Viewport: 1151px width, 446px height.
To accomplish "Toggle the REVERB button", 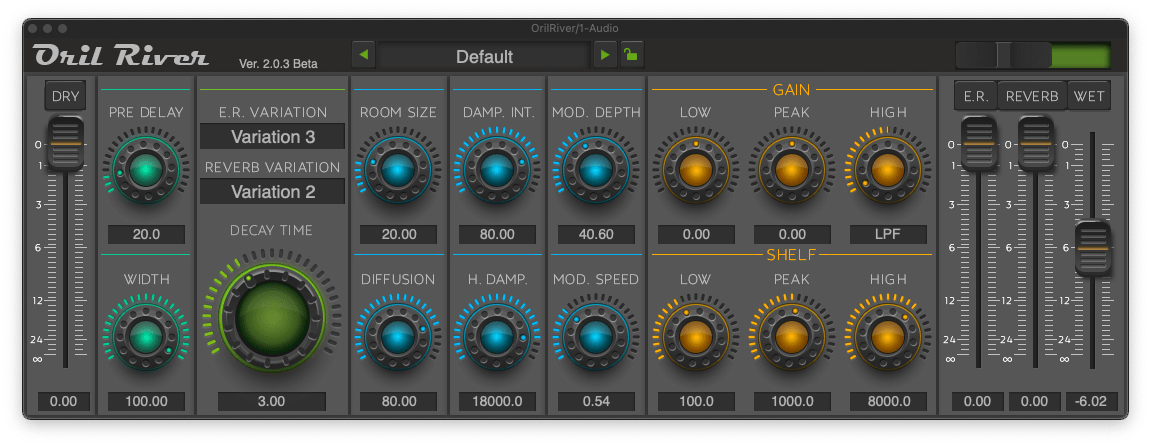I will point(1032,96).
